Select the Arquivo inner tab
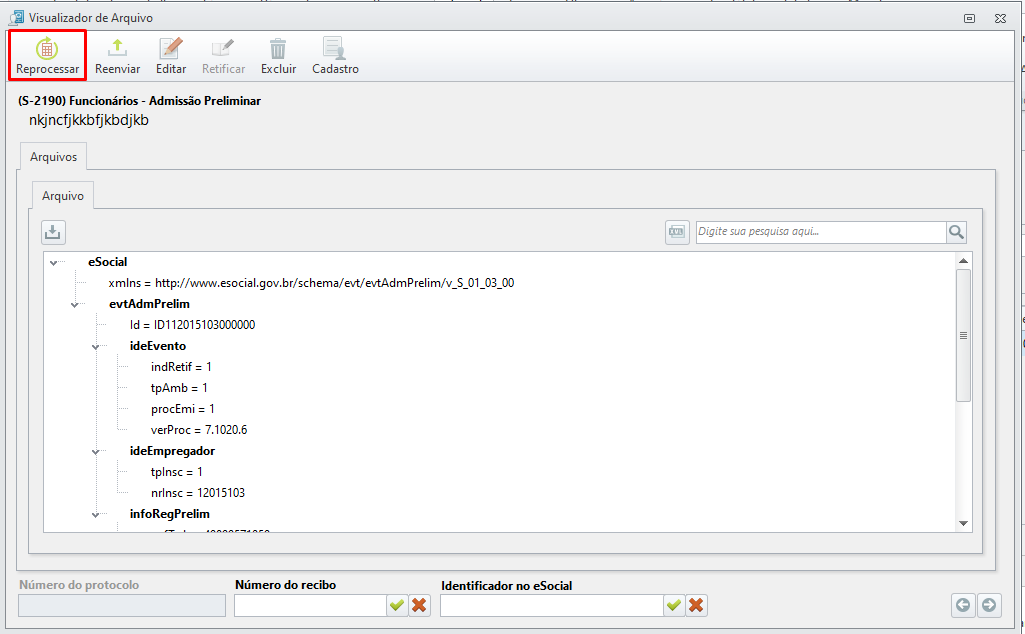The width and height of the screenshot is (1025, 634). click(63, 195)
